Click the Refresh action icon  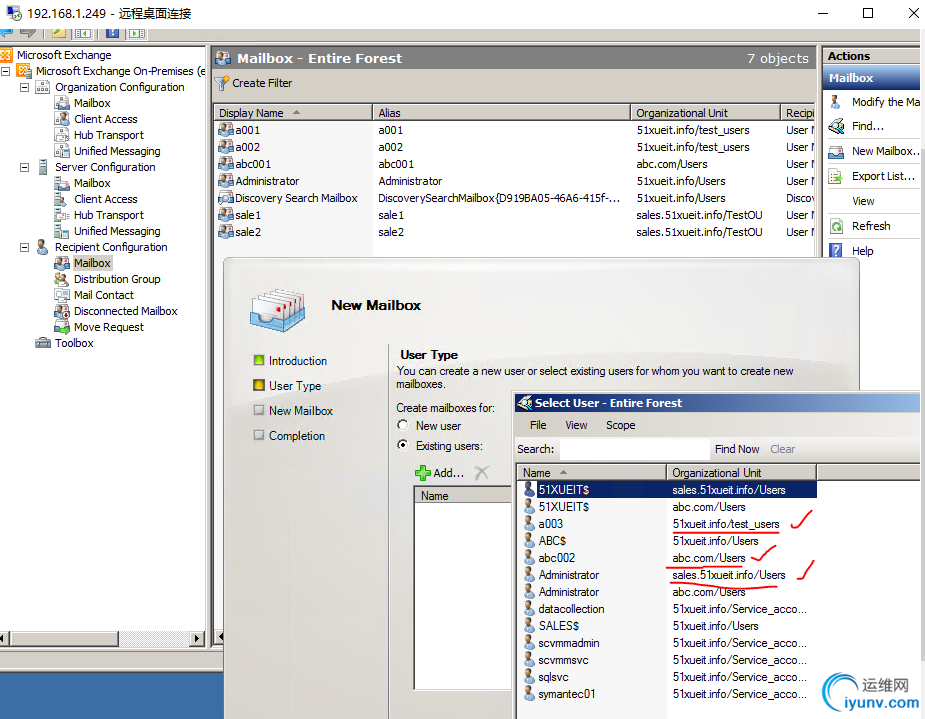pos(836,226)
